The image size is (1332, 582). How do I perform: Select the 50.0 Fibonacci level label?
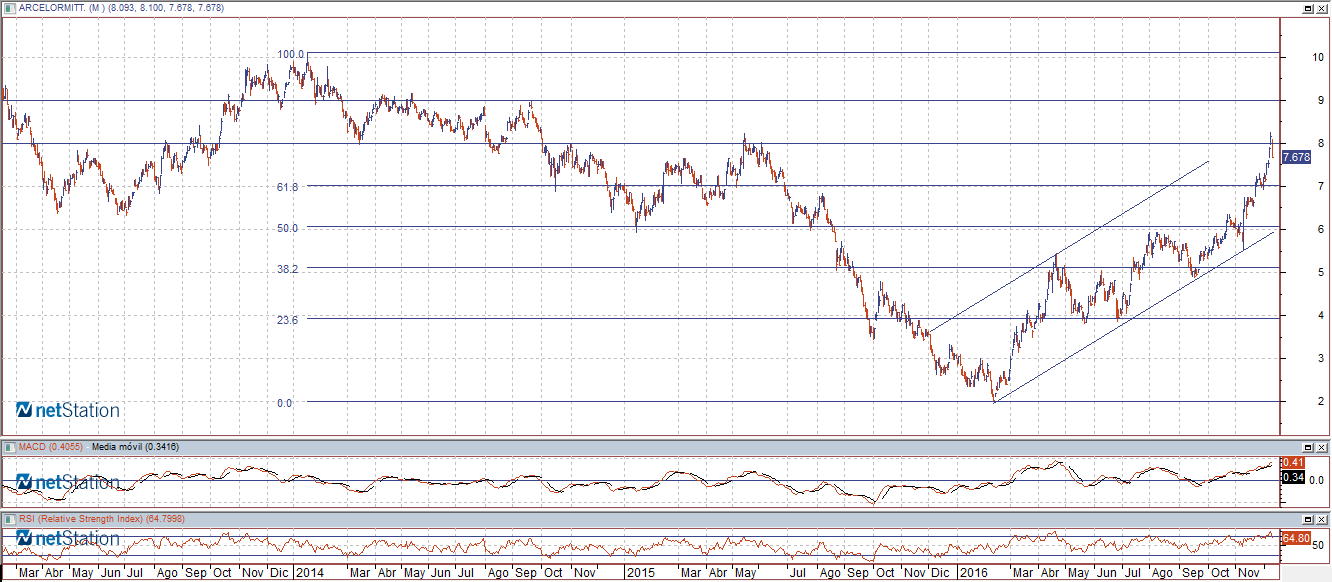tap(290, 228)
